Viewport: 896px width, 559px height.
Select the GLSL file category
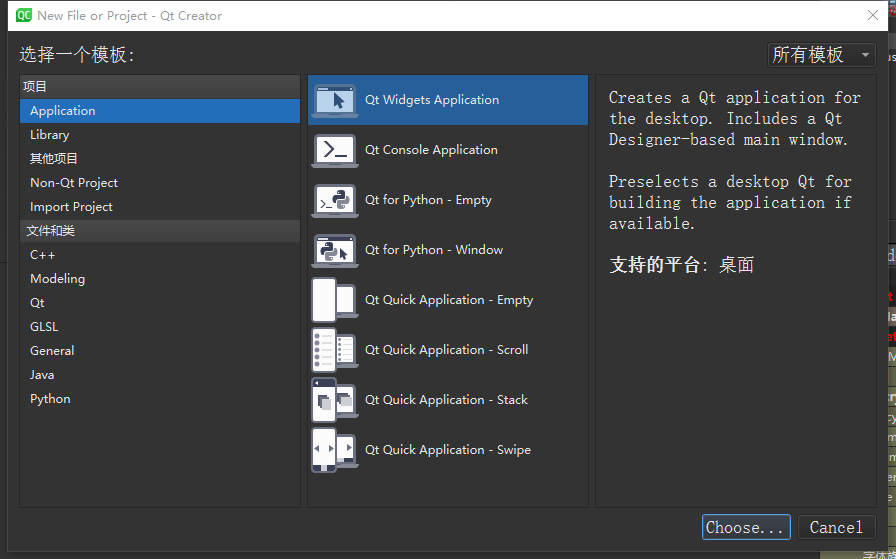tap(160, 327)
